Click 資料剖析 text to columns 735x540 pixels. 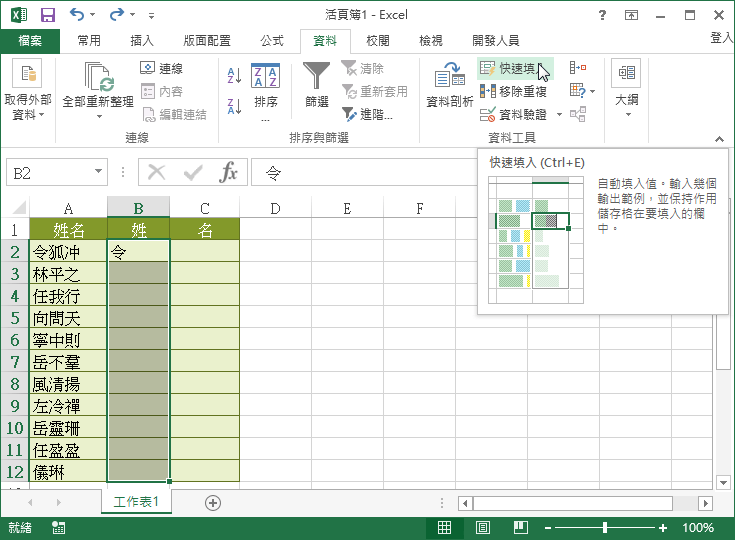pos(450,86)
